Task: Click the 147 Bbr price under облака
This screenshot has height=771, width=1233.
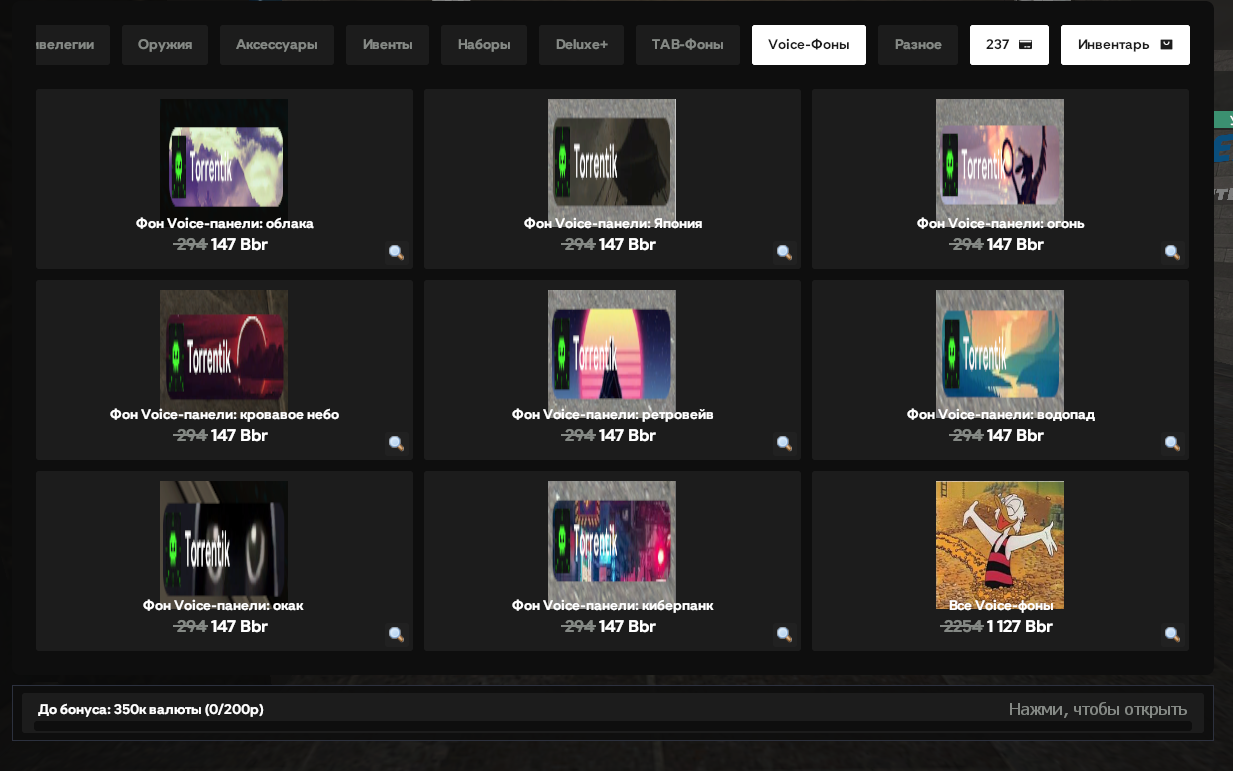Action: coord(240,245)
